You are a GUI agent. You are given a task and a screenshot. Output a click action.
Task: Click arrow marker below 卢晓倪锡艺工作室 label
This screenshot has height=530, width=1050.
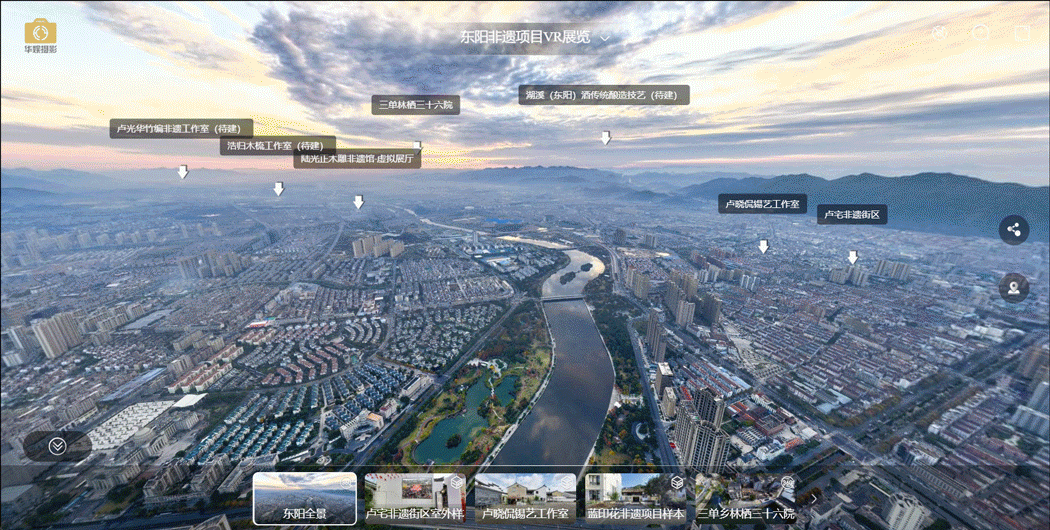(763, 246)
